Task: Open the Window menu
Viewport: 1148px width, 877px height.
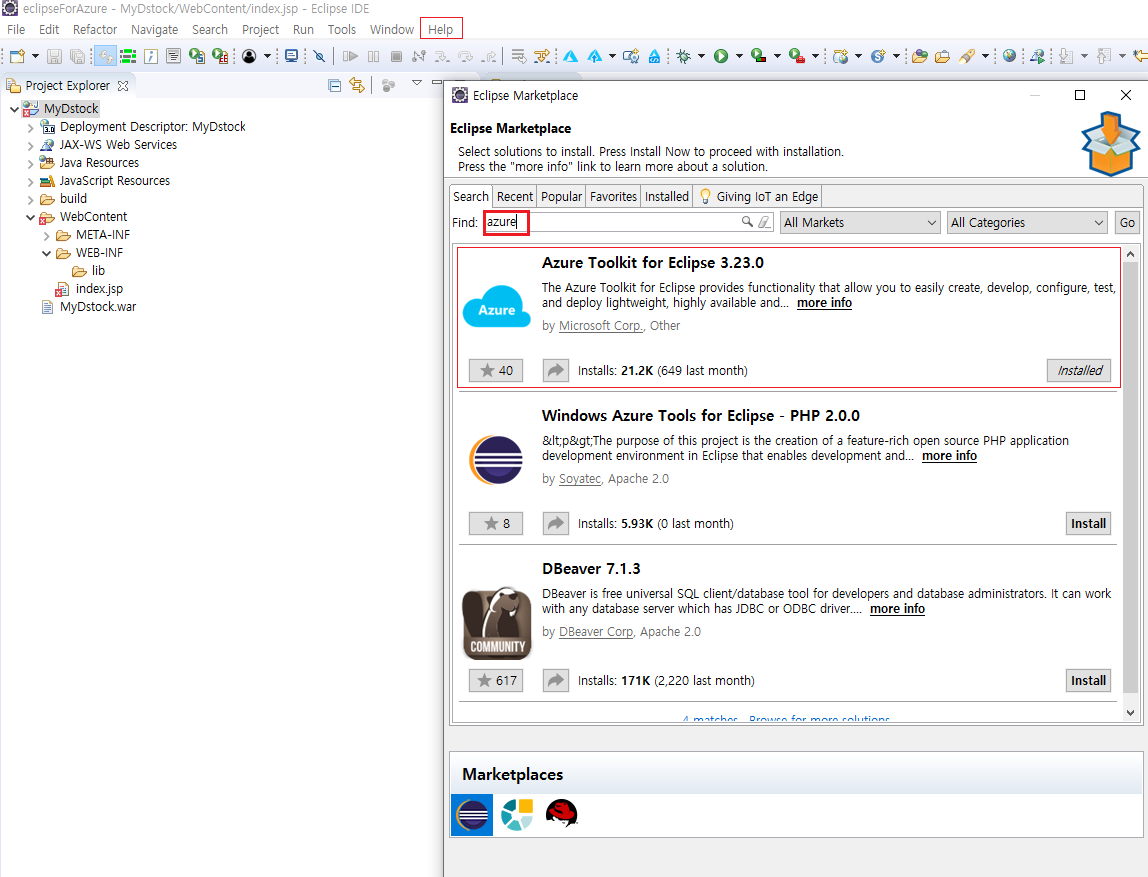Action: coord(392,29)
